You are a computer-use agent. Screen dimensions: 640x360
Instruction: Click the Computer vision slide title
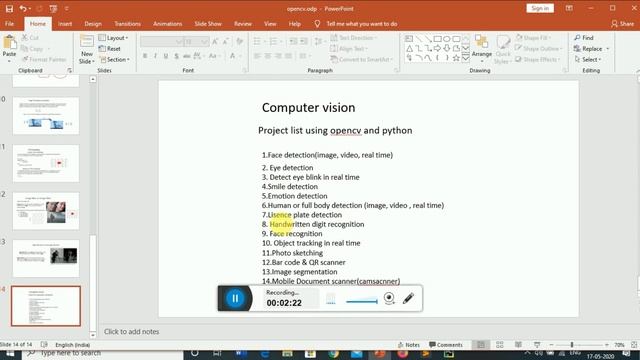point(309,108)
